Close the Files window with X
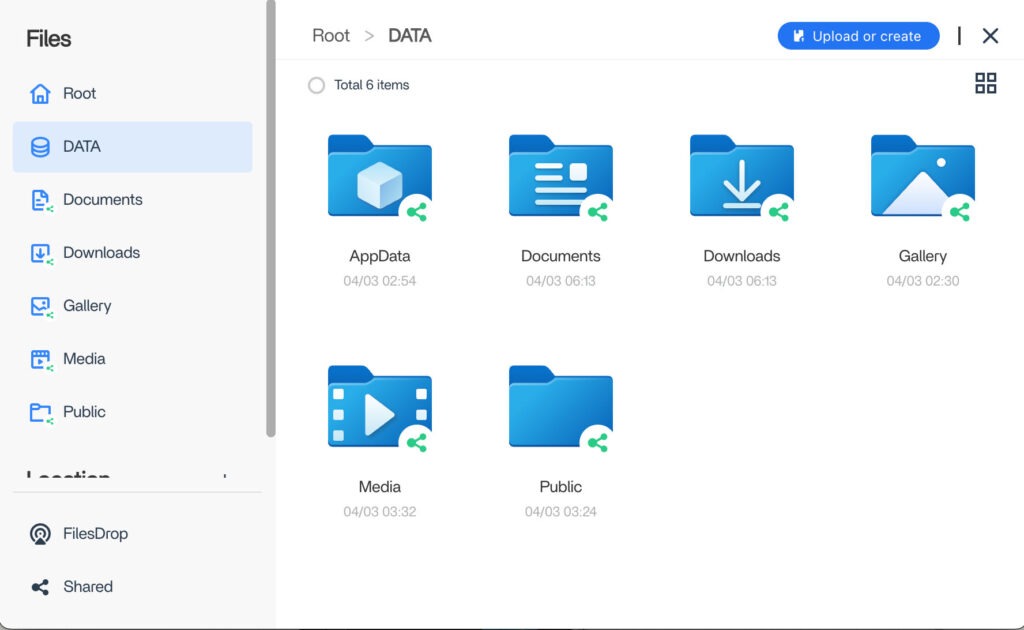This screenshot has height=630, width=1024. 990,36
